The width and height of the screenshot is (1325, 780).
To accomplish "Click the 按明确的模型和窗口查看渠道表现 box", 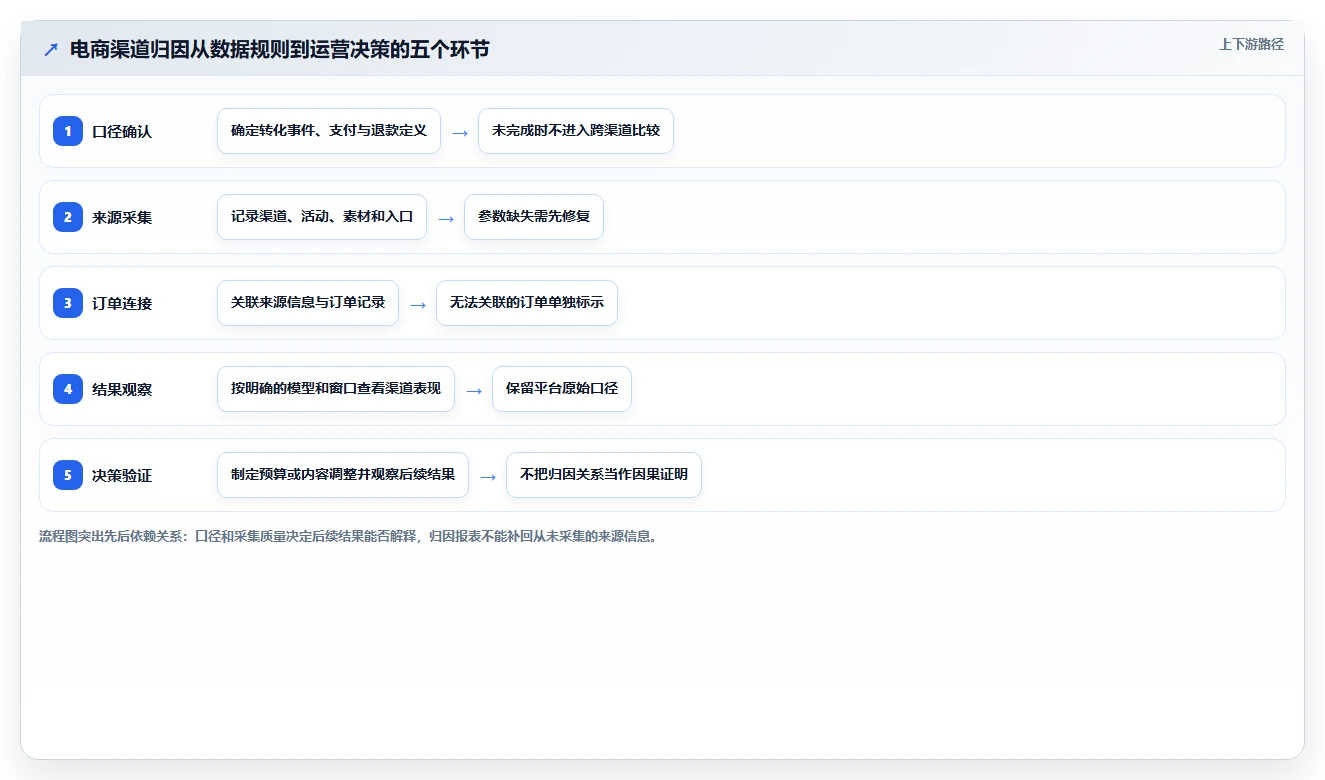I will click(336, 389).
